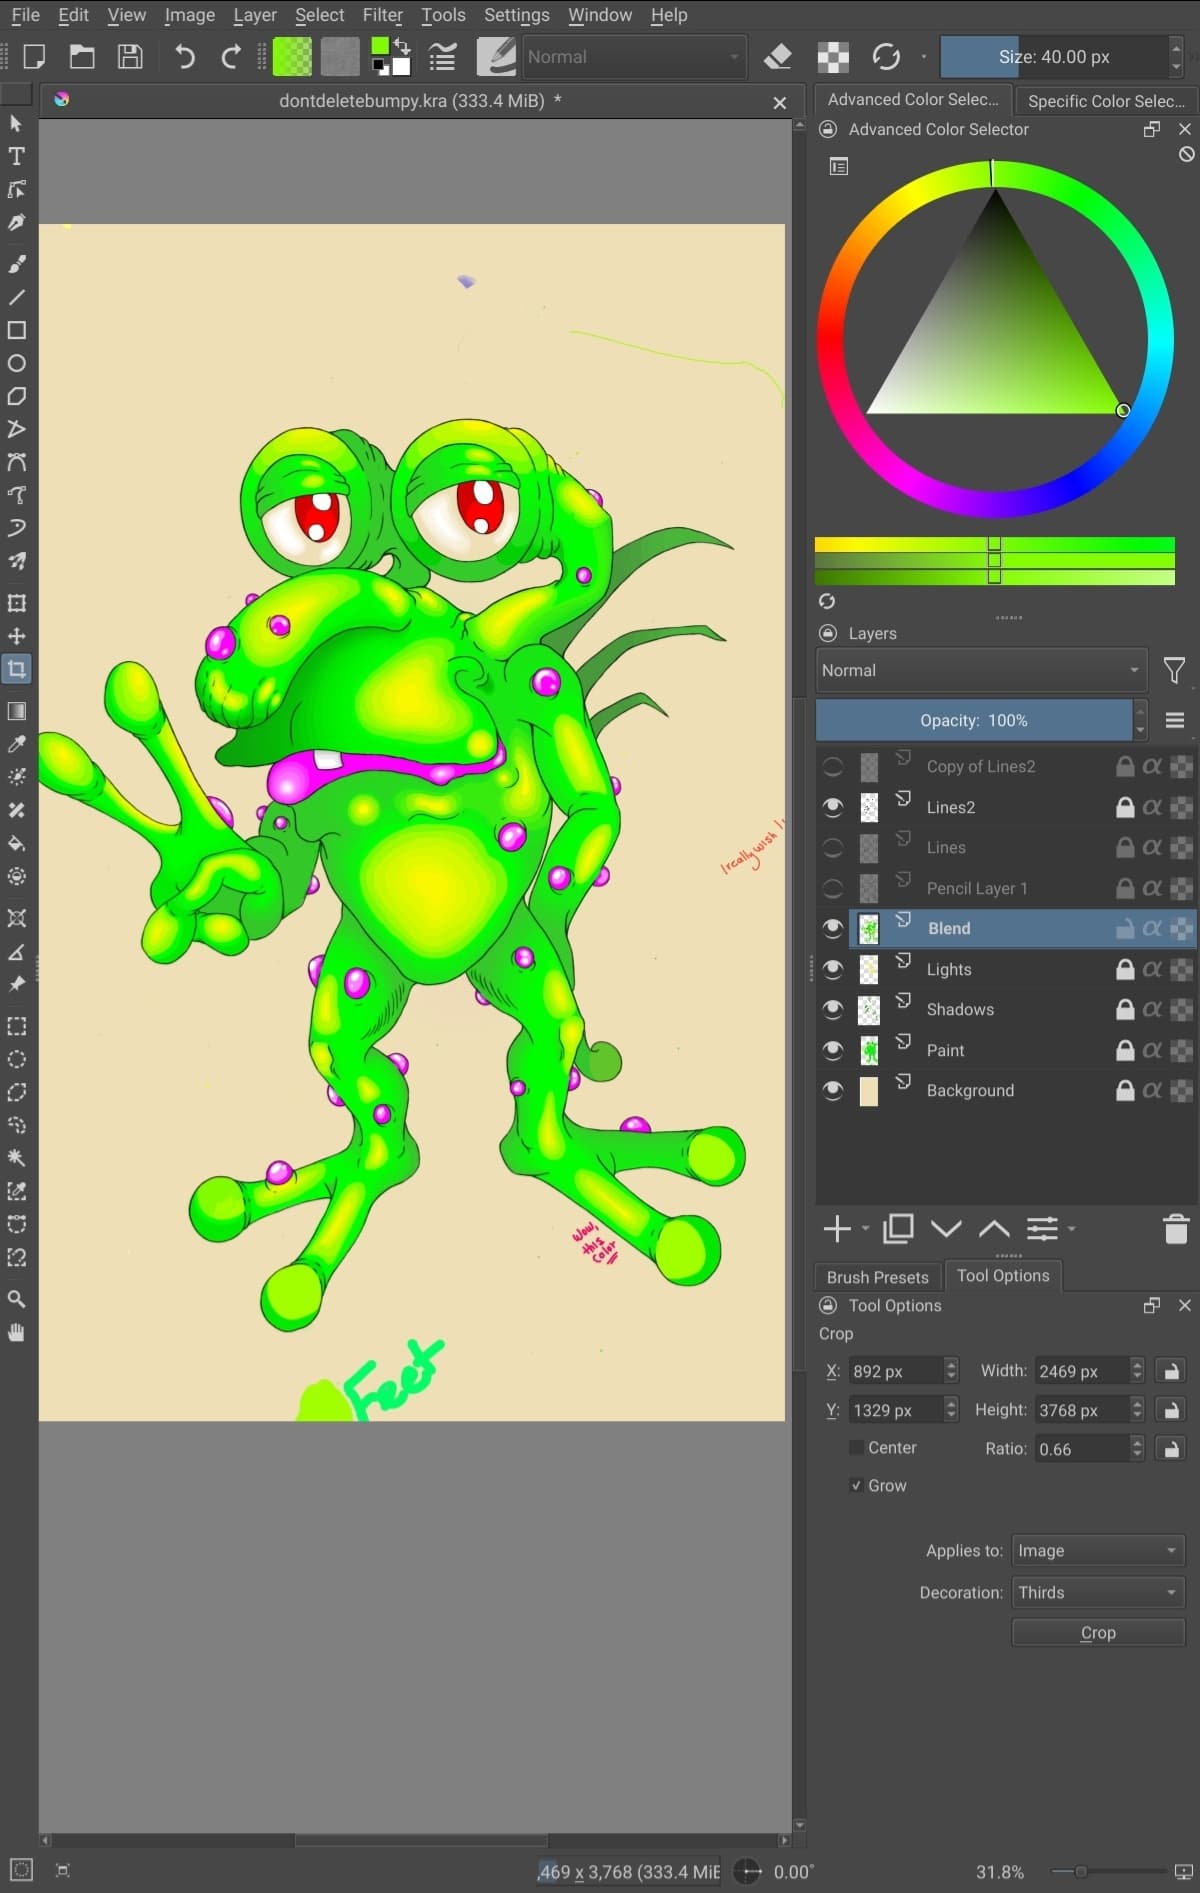
Task: Select the Shadows layer
Action: 960,1010
